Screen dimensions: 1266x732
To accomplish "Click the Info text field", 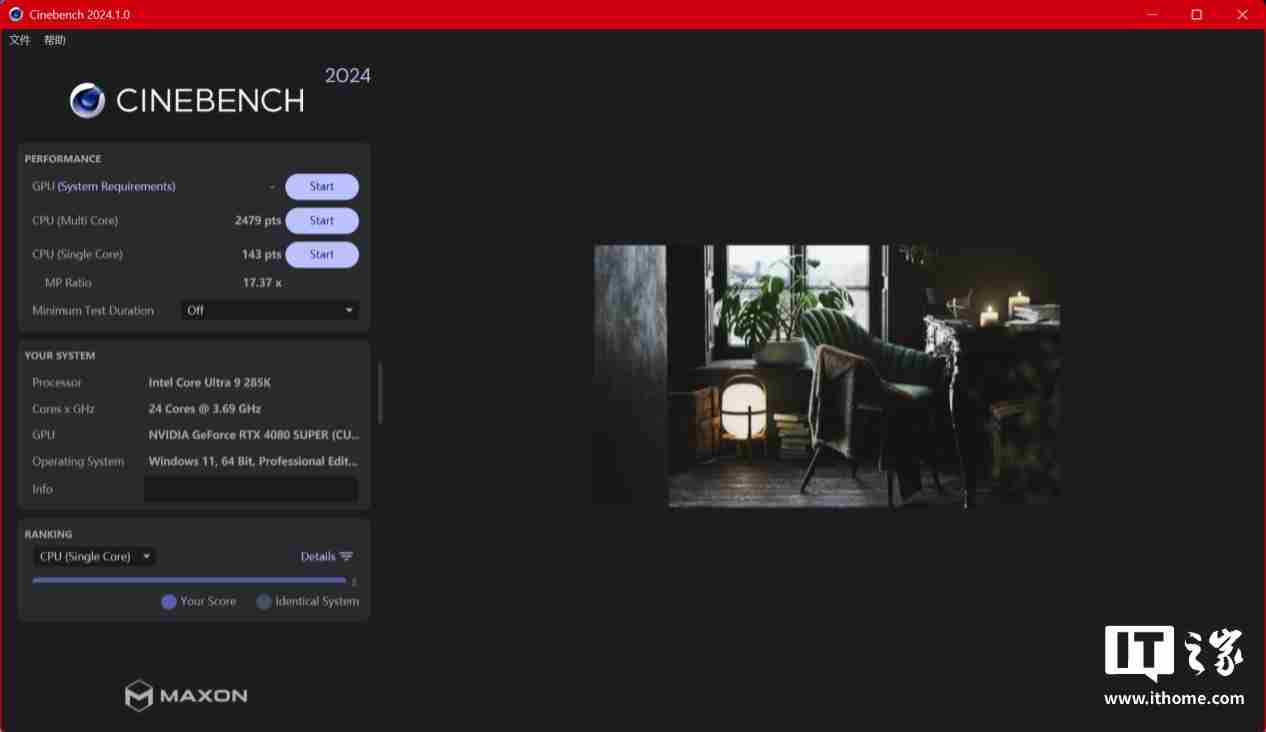I will click(251, 489).
